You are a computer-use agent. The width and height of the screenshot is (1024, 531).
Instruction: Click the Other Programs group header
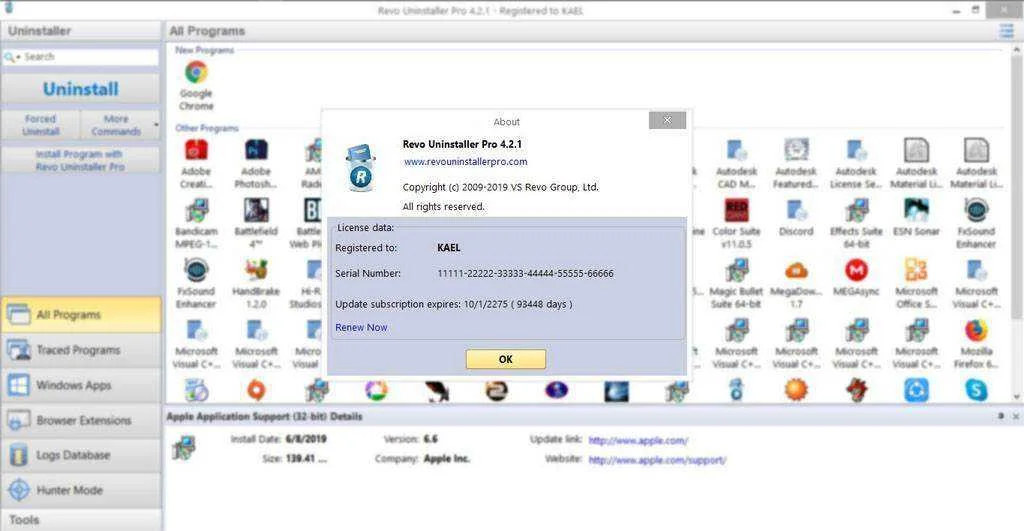coord(206,128)
